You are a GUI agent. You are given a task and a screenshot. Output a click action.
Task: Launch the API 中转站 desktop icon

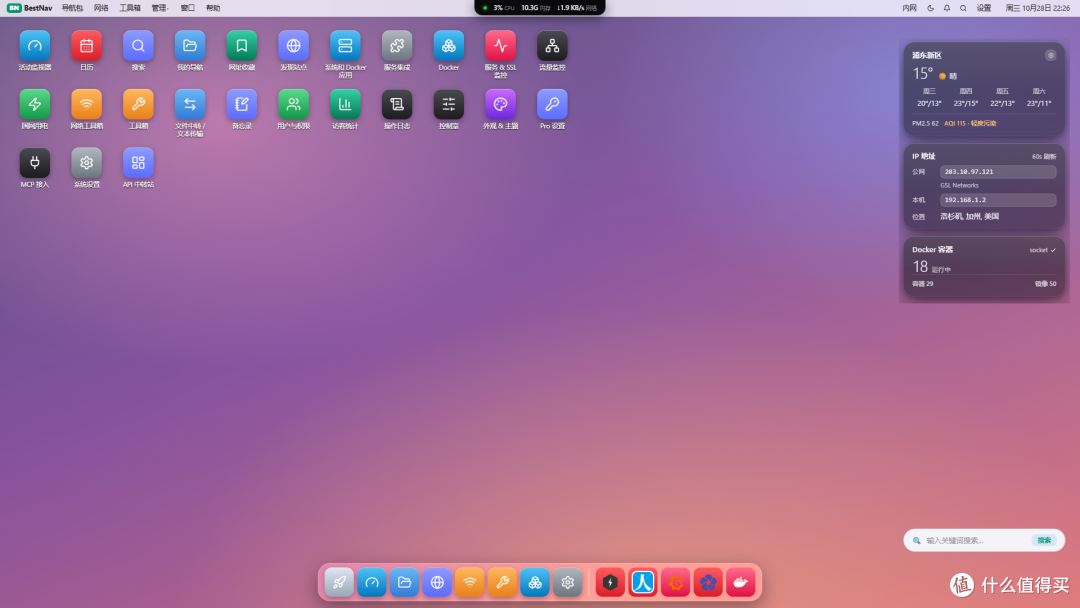pyautogui.click(x=138, y=163)
